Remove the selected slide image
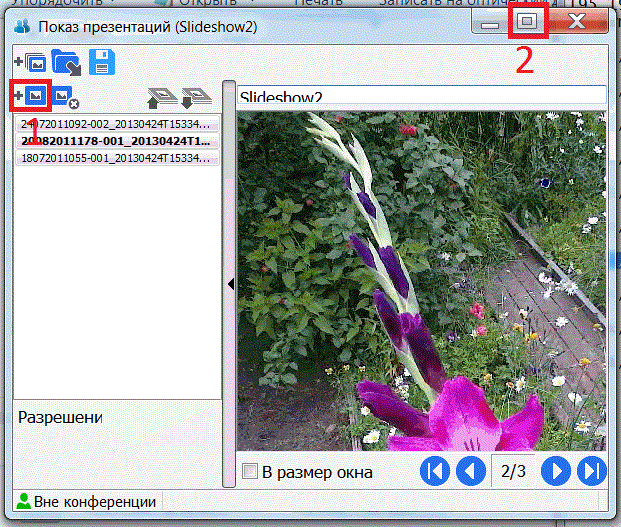The image size is (621, 527). pyautogui.click(x=65, y=97)
